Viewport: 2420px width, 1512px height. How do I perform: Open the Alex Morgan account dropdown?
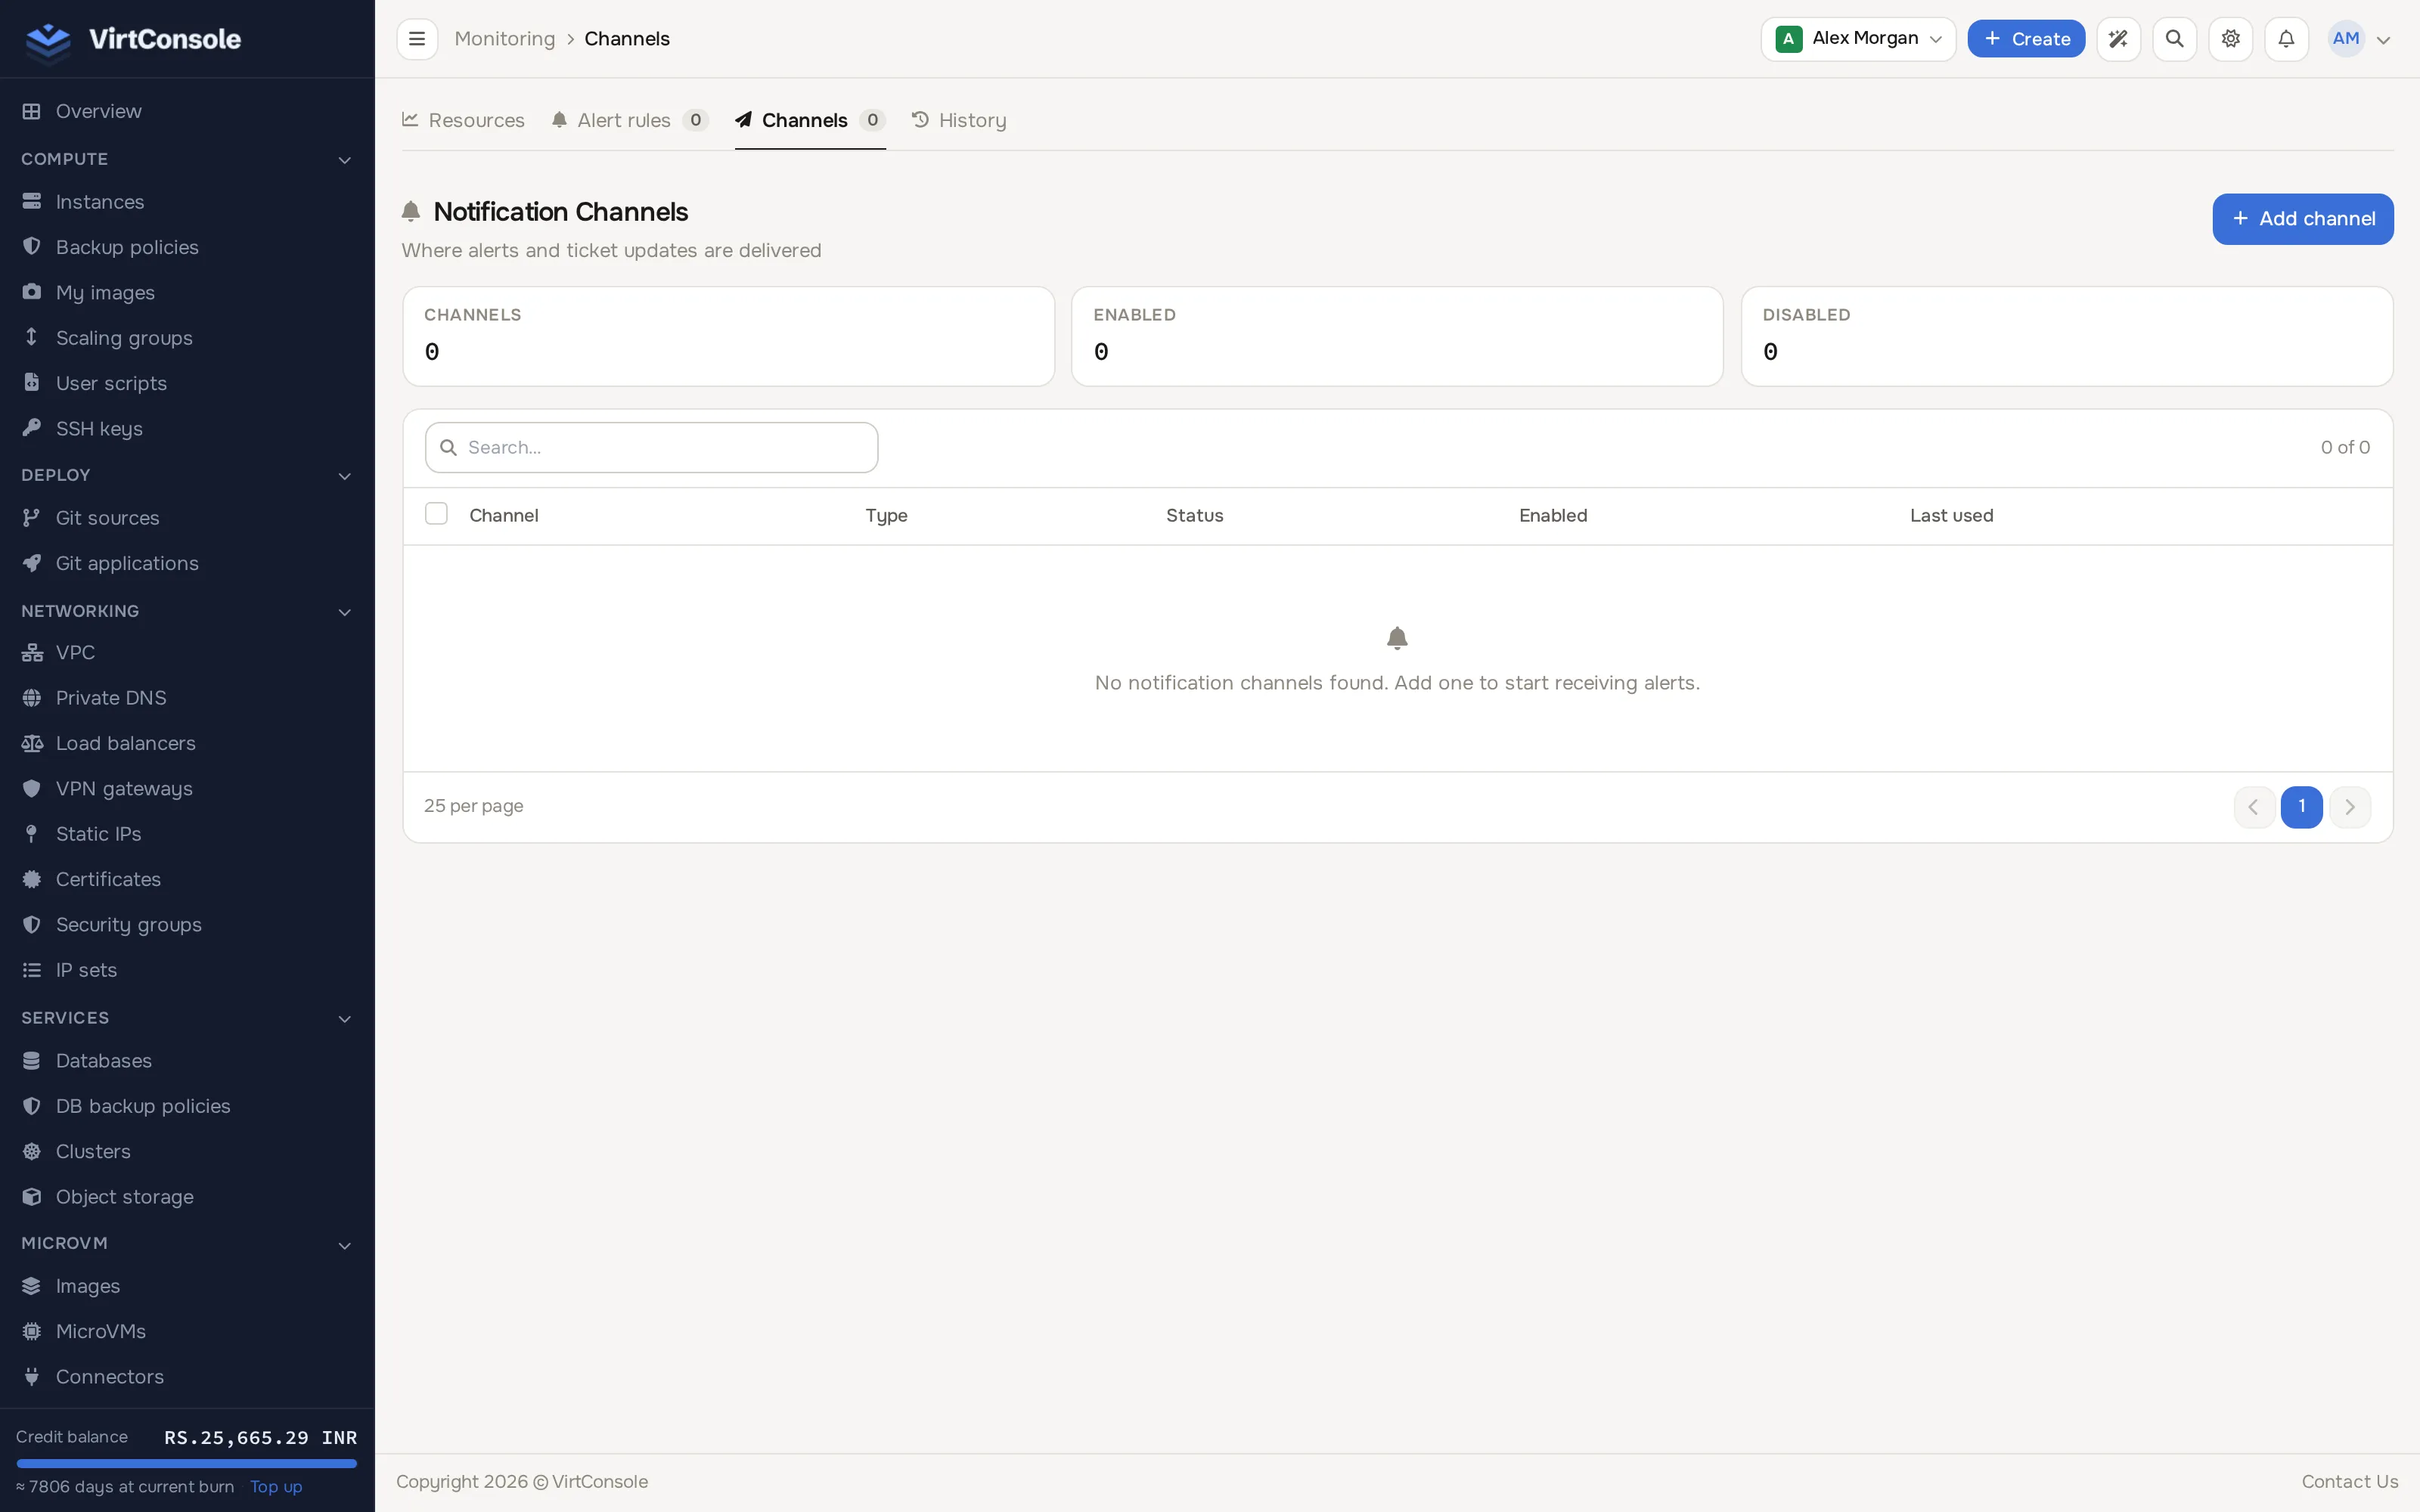click(1858, 39)
